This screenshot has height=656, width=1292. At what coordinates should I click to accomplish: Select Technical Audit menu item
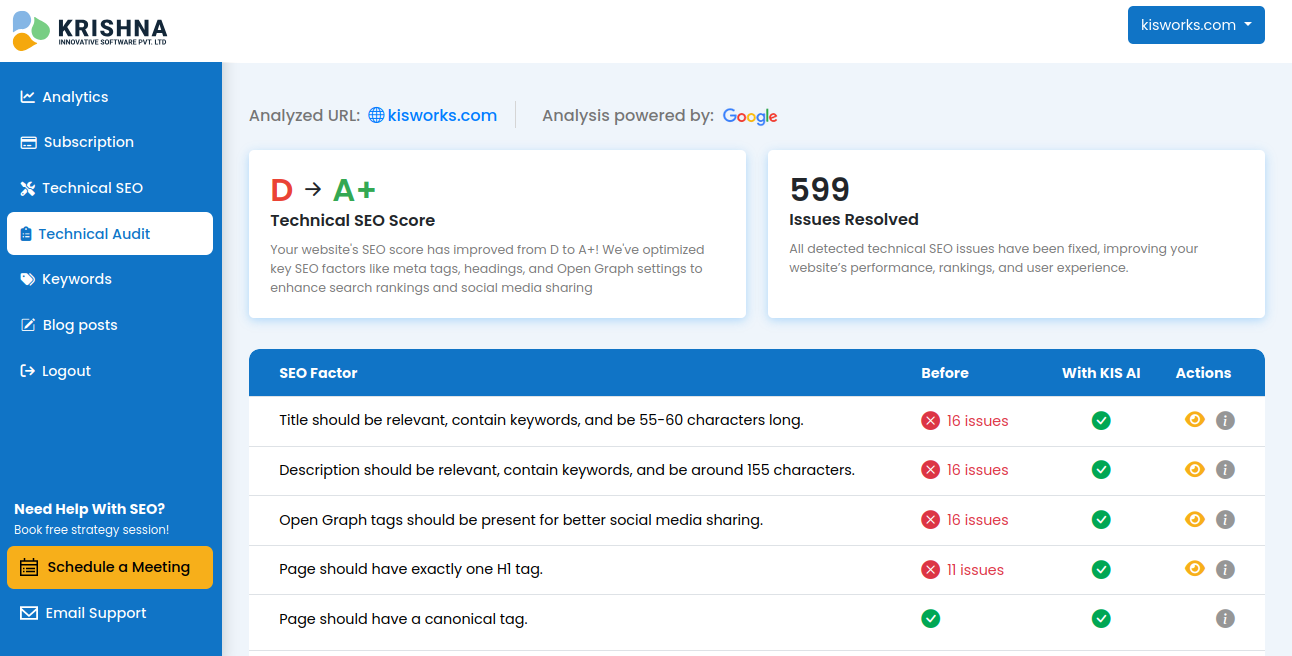[x=110, y=234]
